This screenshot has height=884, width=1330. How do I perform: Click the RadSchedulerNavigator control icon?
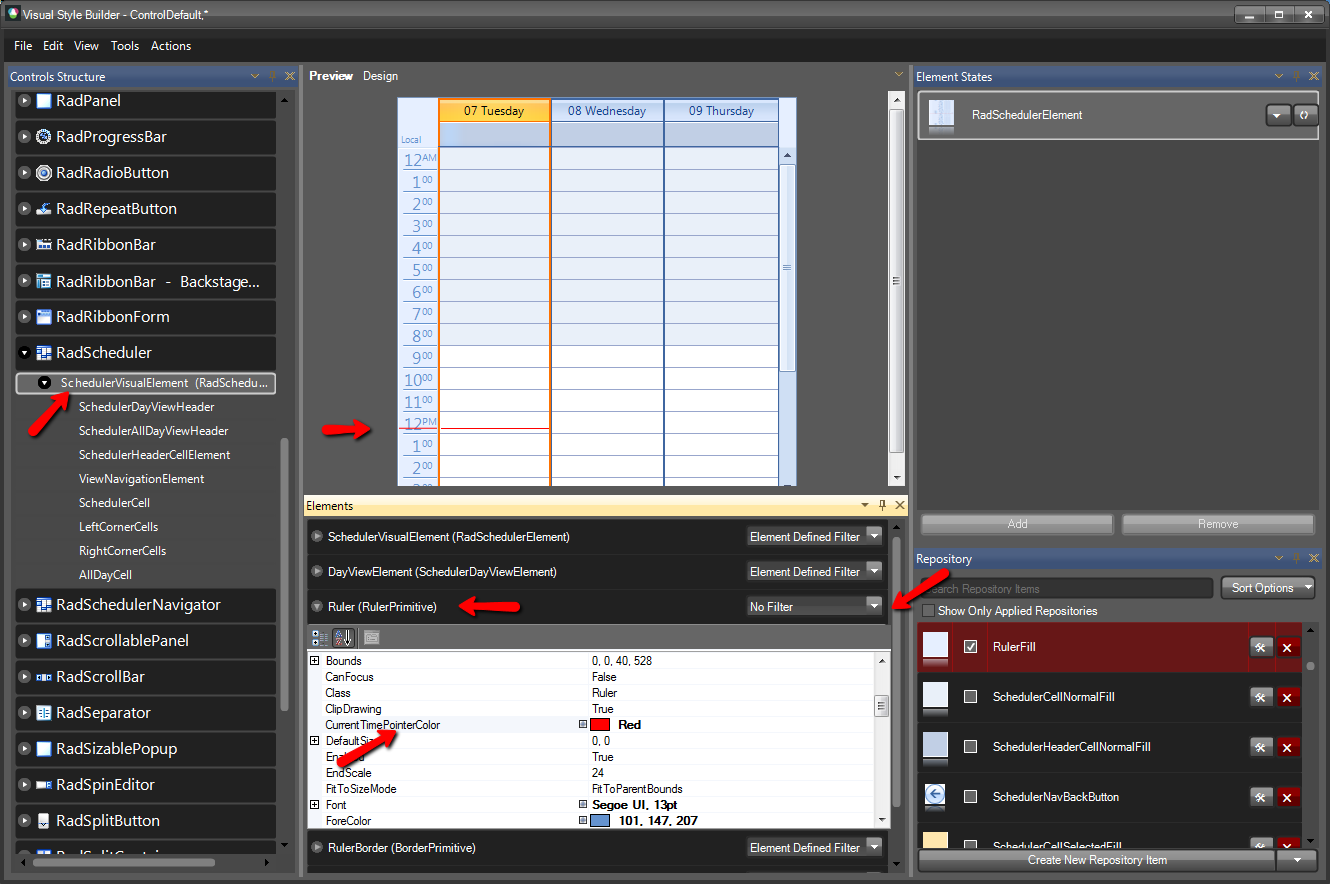(44, 605)
